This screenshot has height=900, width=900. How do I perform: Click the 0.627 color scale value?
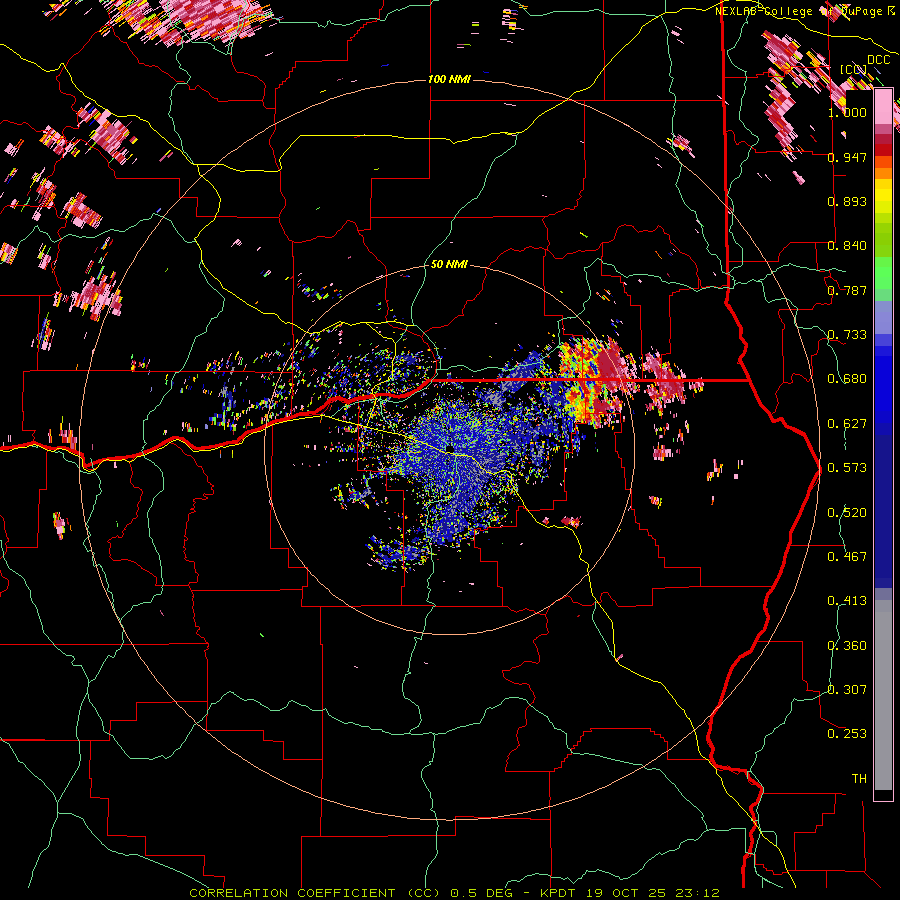click(x=847, y=424)
